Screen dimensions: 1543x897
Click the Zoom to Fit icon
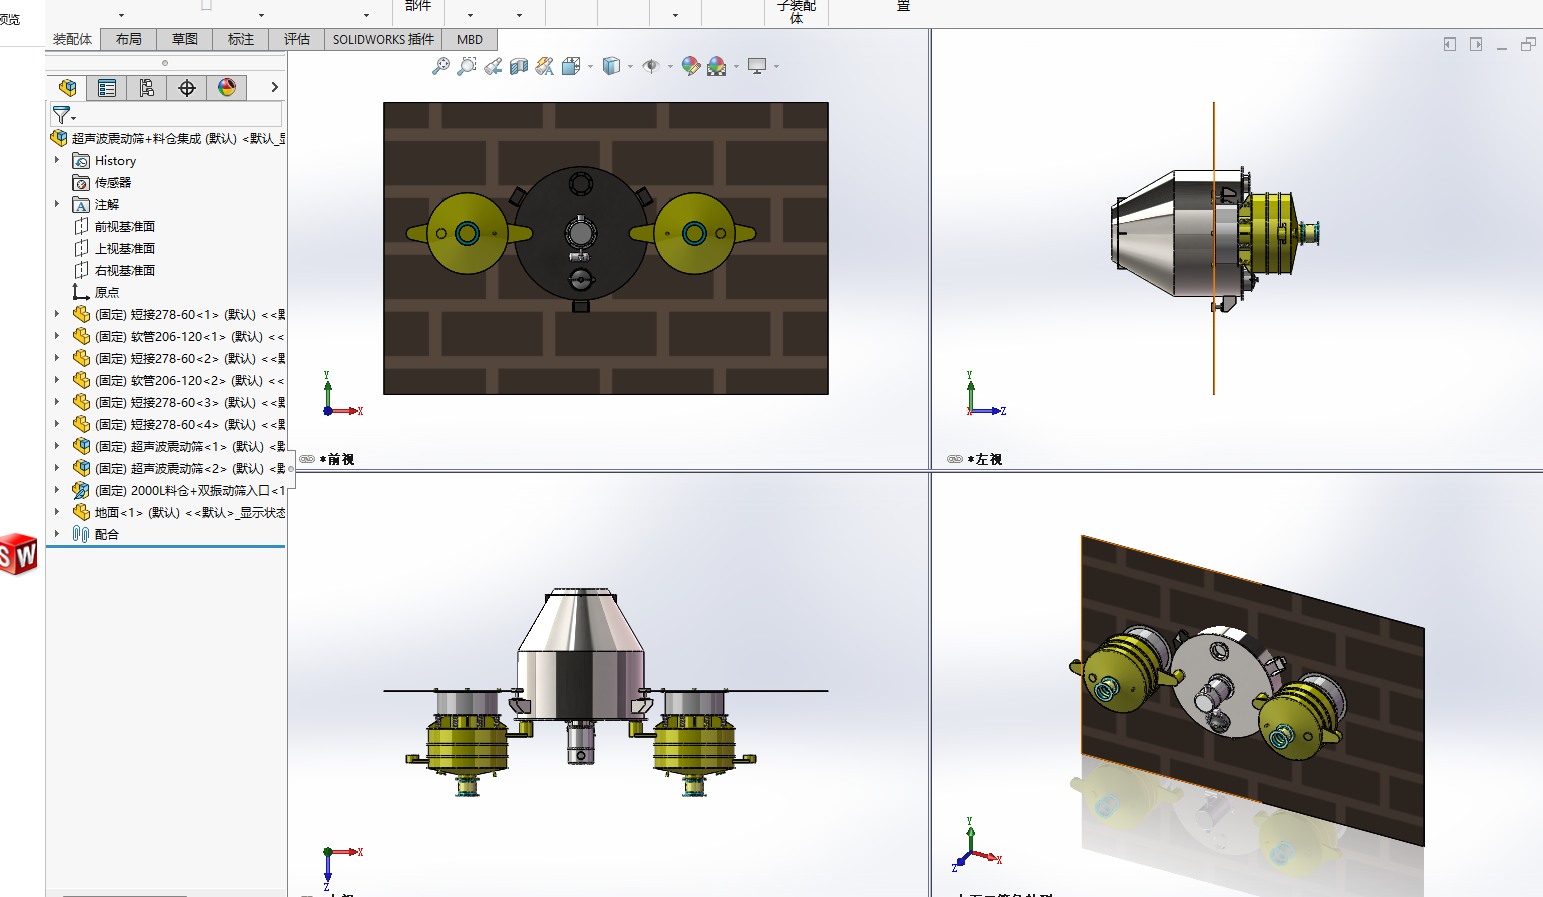pos(441,66)
